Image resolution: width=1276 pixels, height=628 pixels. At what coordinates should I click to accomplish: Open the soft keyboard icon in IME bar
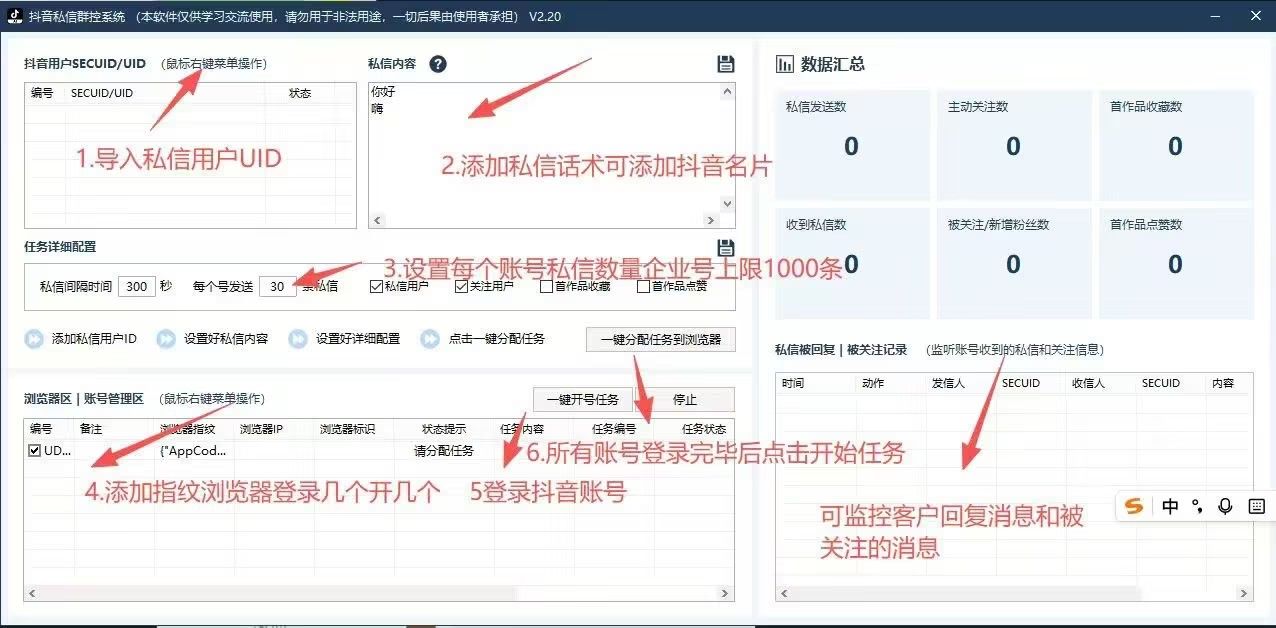coord(1256,506)
